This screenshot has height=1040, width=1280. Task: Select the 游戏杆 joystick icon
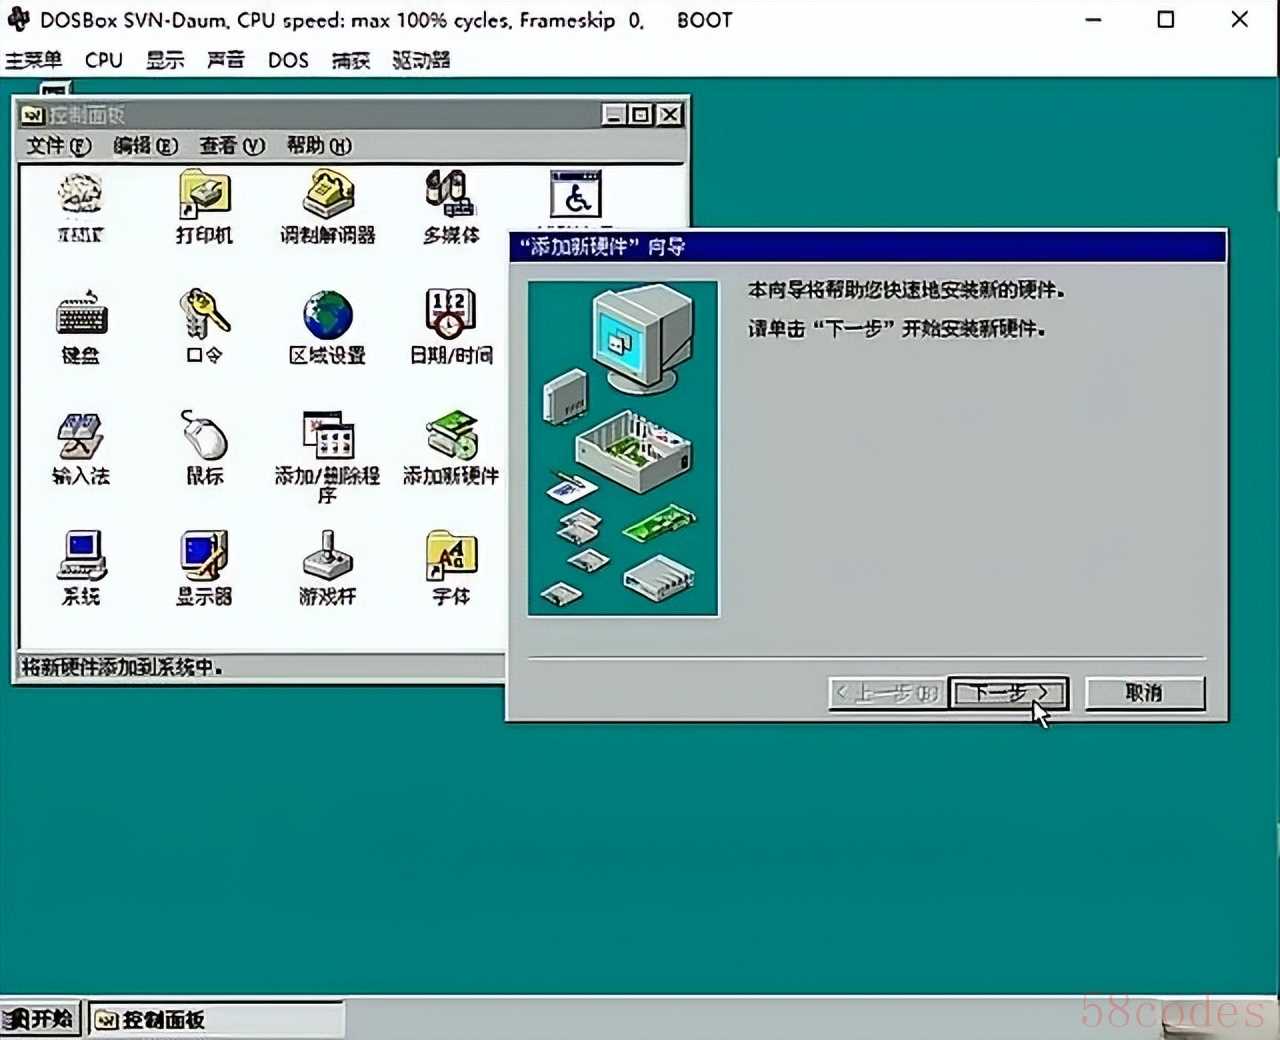(x=328, y=567)
